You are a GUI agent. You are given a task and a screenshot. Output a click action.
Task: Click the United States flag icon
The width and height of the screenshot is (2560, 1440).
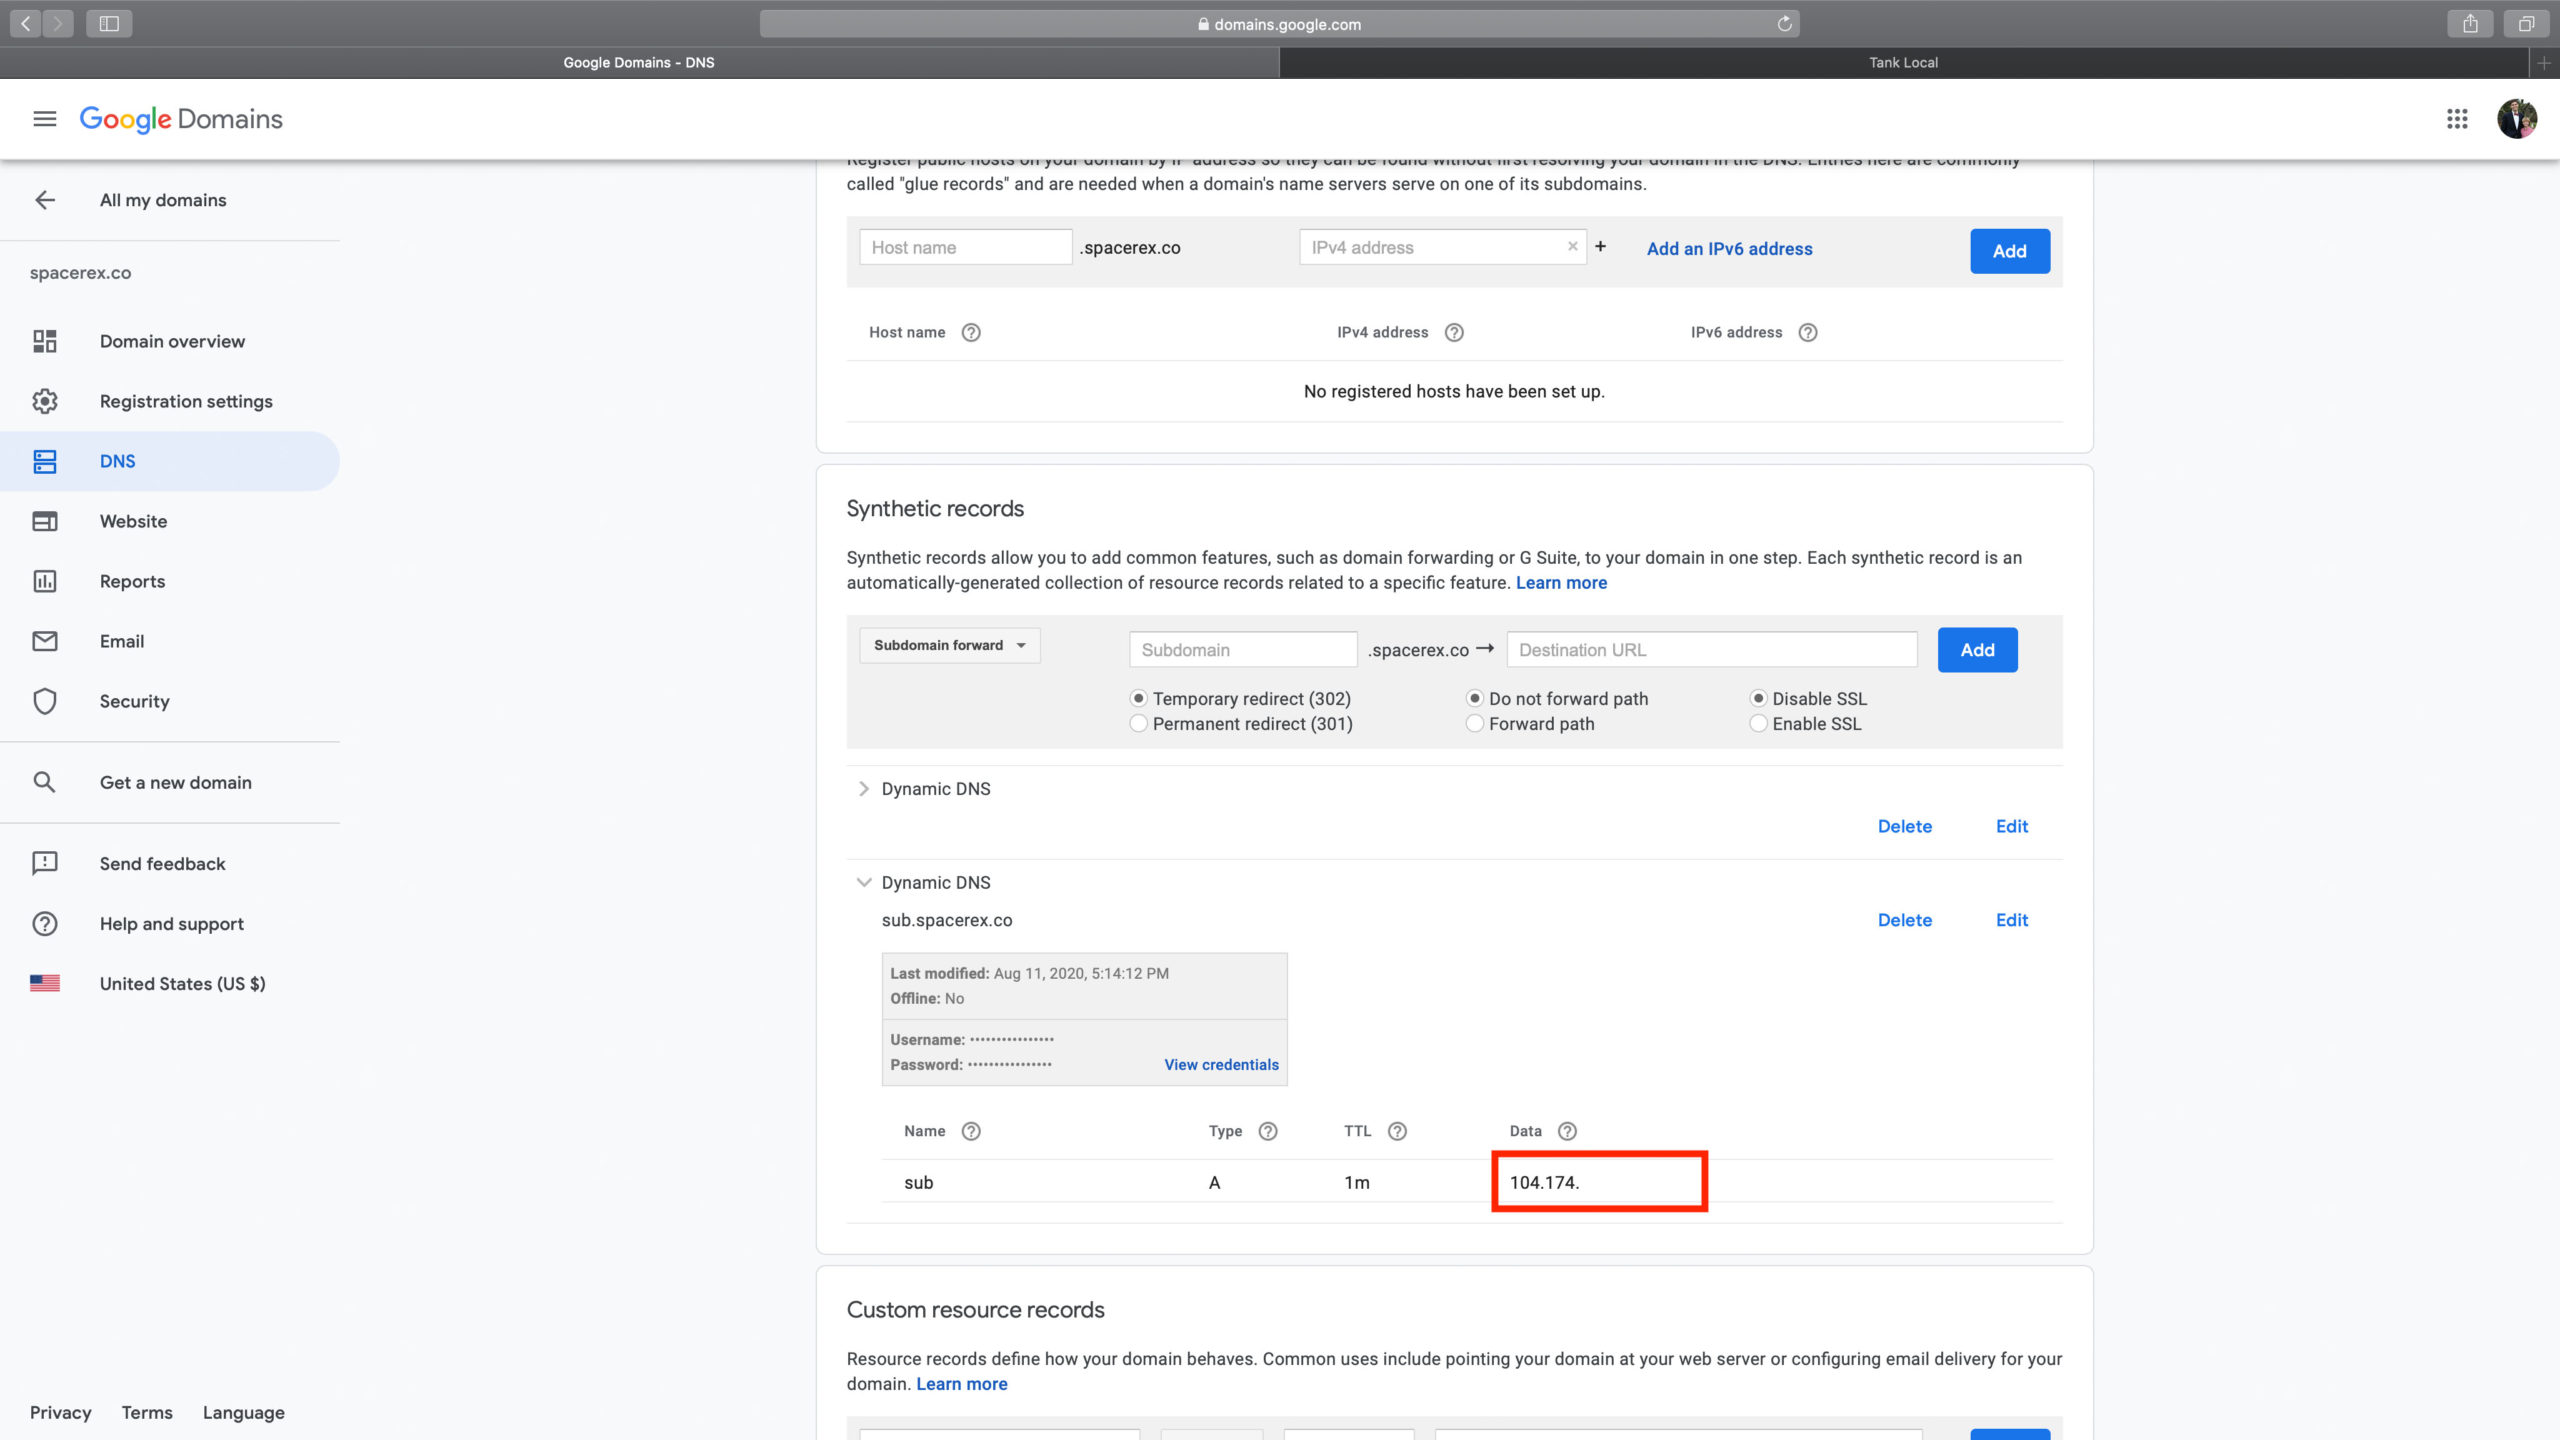point(45,983)
